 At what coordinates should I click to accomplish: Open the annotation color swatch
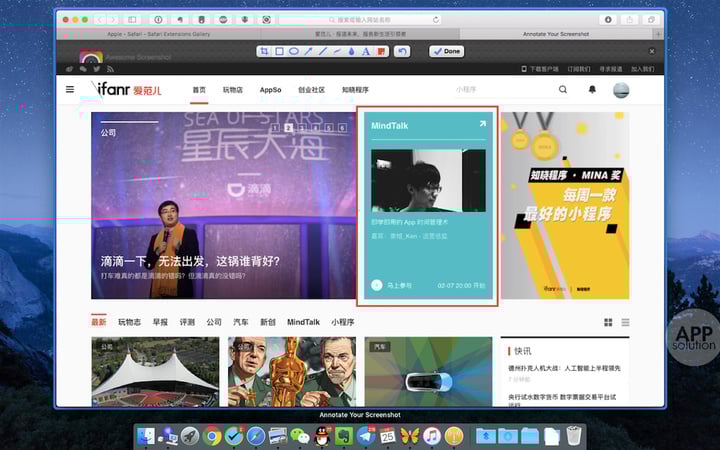tap(381, 51)
